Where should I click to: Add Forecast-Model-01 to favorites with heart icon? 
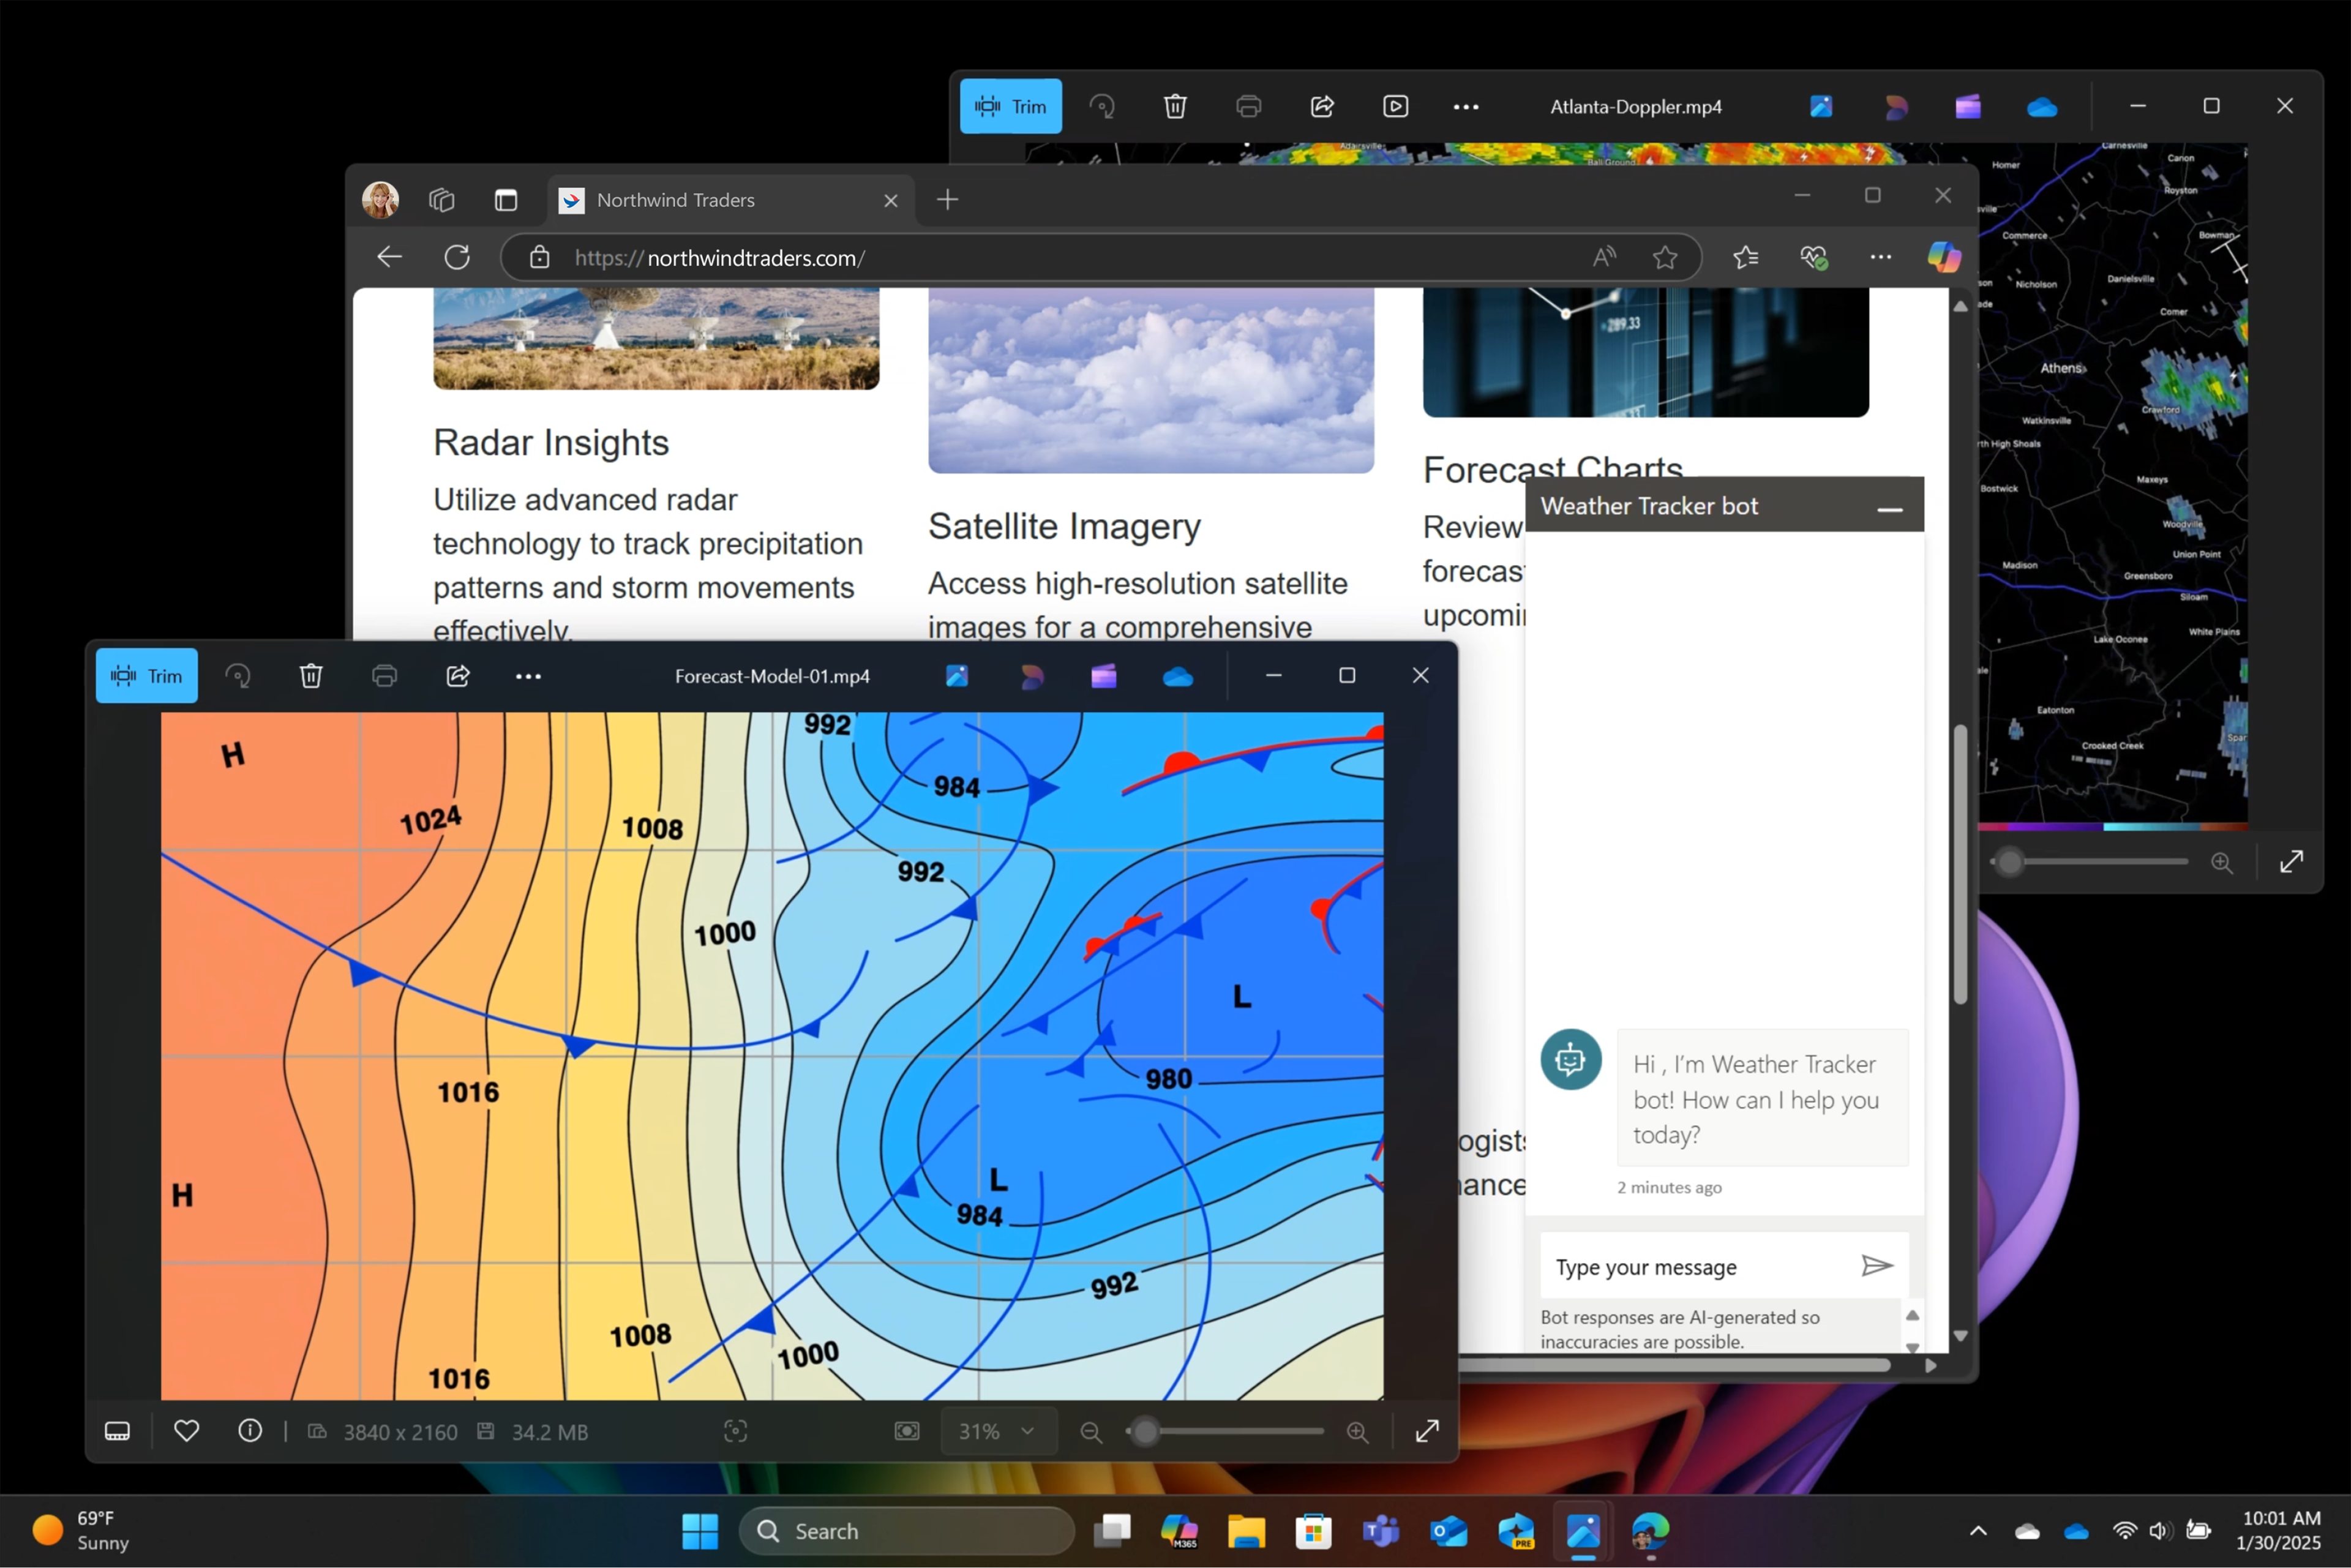coord(187,1431)
